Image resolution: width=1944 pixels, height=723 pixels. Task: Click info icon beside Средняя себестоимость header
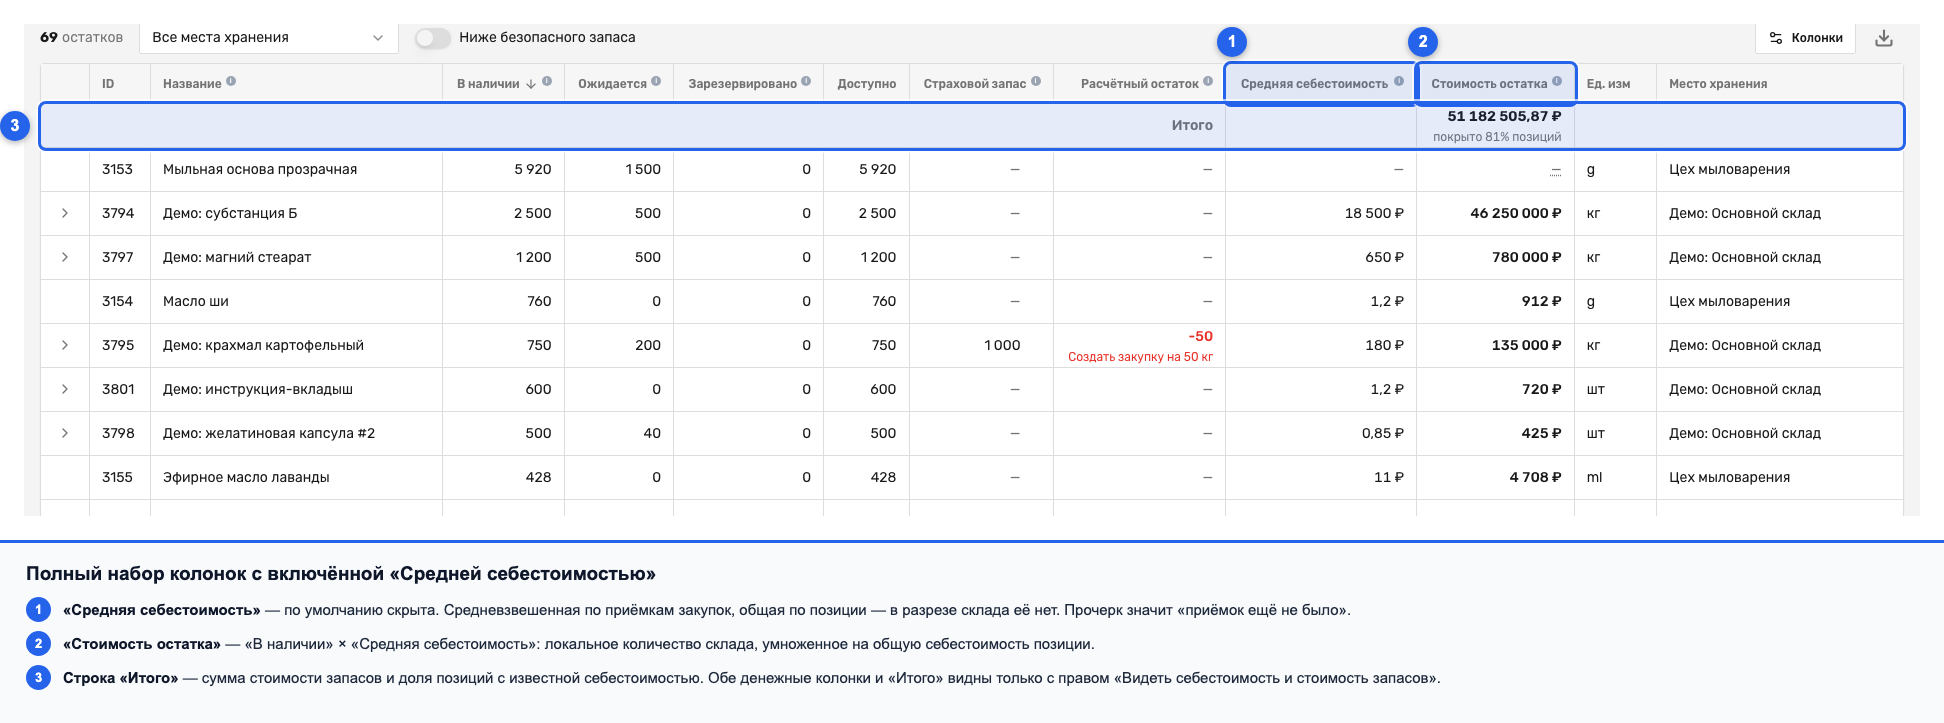(1399, 82)
